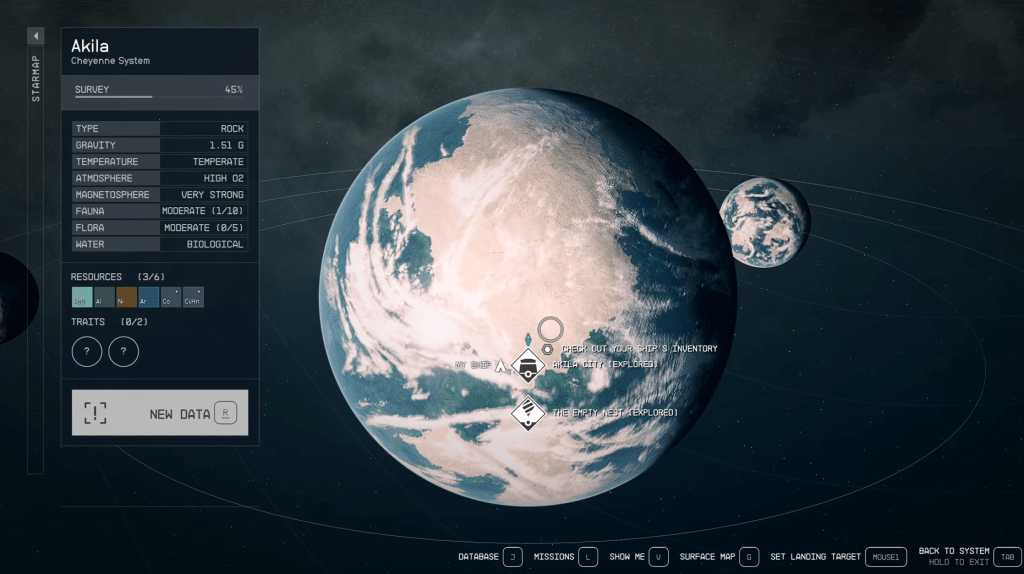The image size is (1024, 574).
Task: Click the R key icon on New Data
Action: pos(225,413)
